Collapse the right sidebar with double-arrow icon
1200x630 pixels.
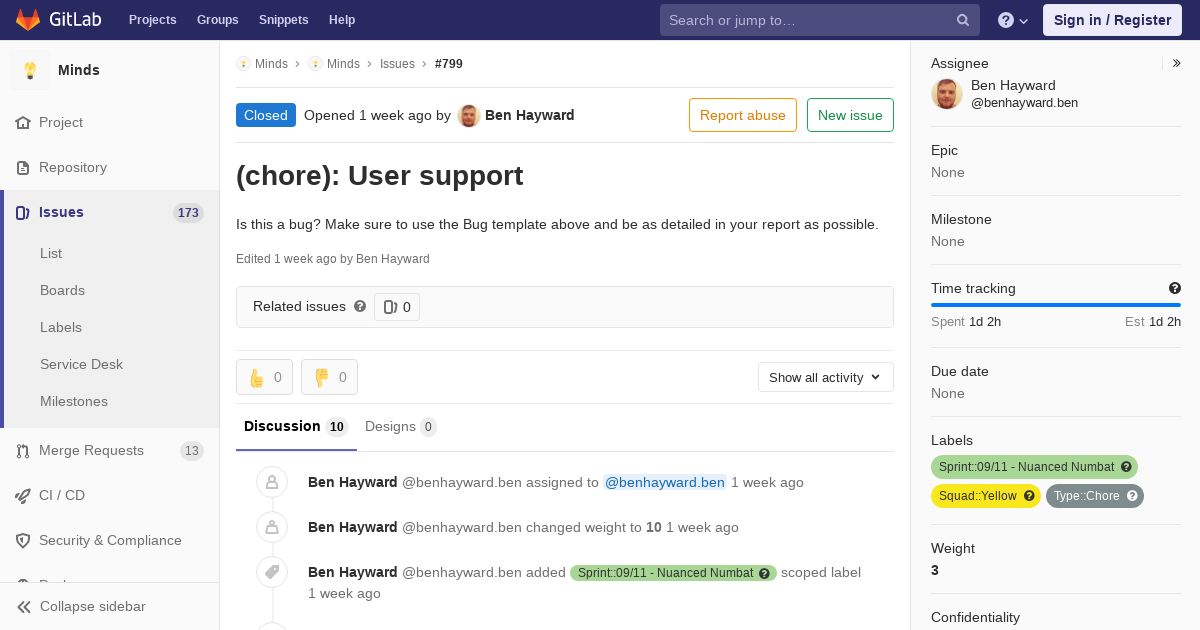click(1177, 63)
